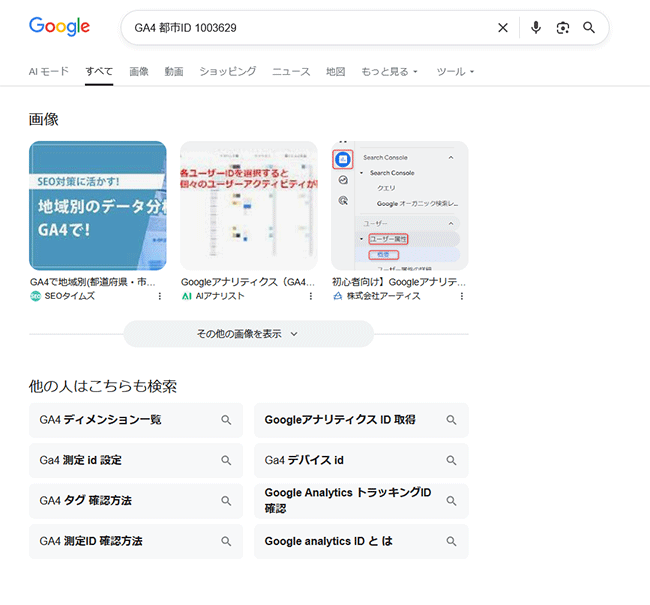Search for GA4 タグ 確認方法
650x605 pixels.
[136, 501]
